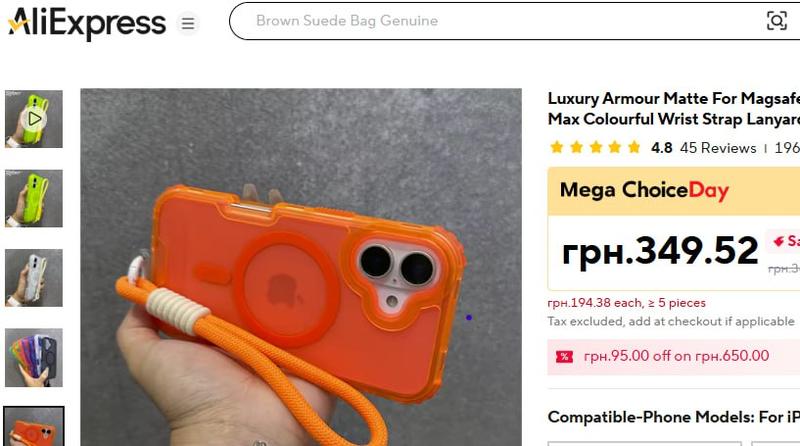The image size is (800, 446).
Task: Open the hamburger categories menu
Action: (x=188, y=23)
